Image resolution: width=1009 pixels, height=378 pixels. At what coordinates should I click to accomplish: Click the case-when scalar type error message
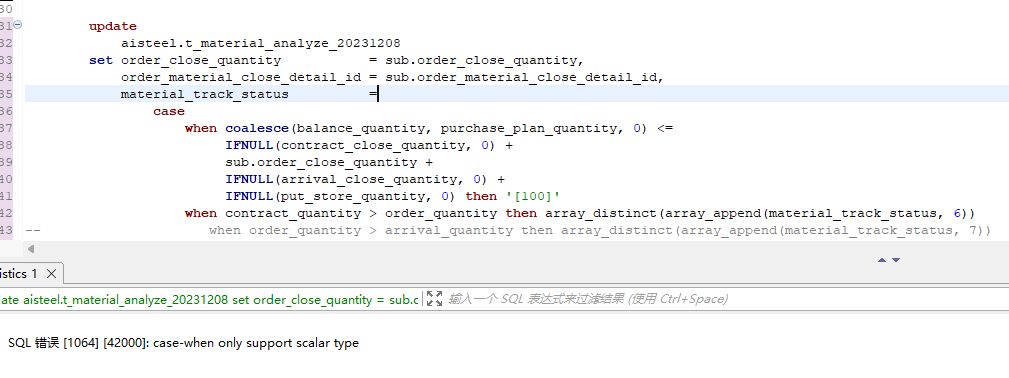point(183,343)
